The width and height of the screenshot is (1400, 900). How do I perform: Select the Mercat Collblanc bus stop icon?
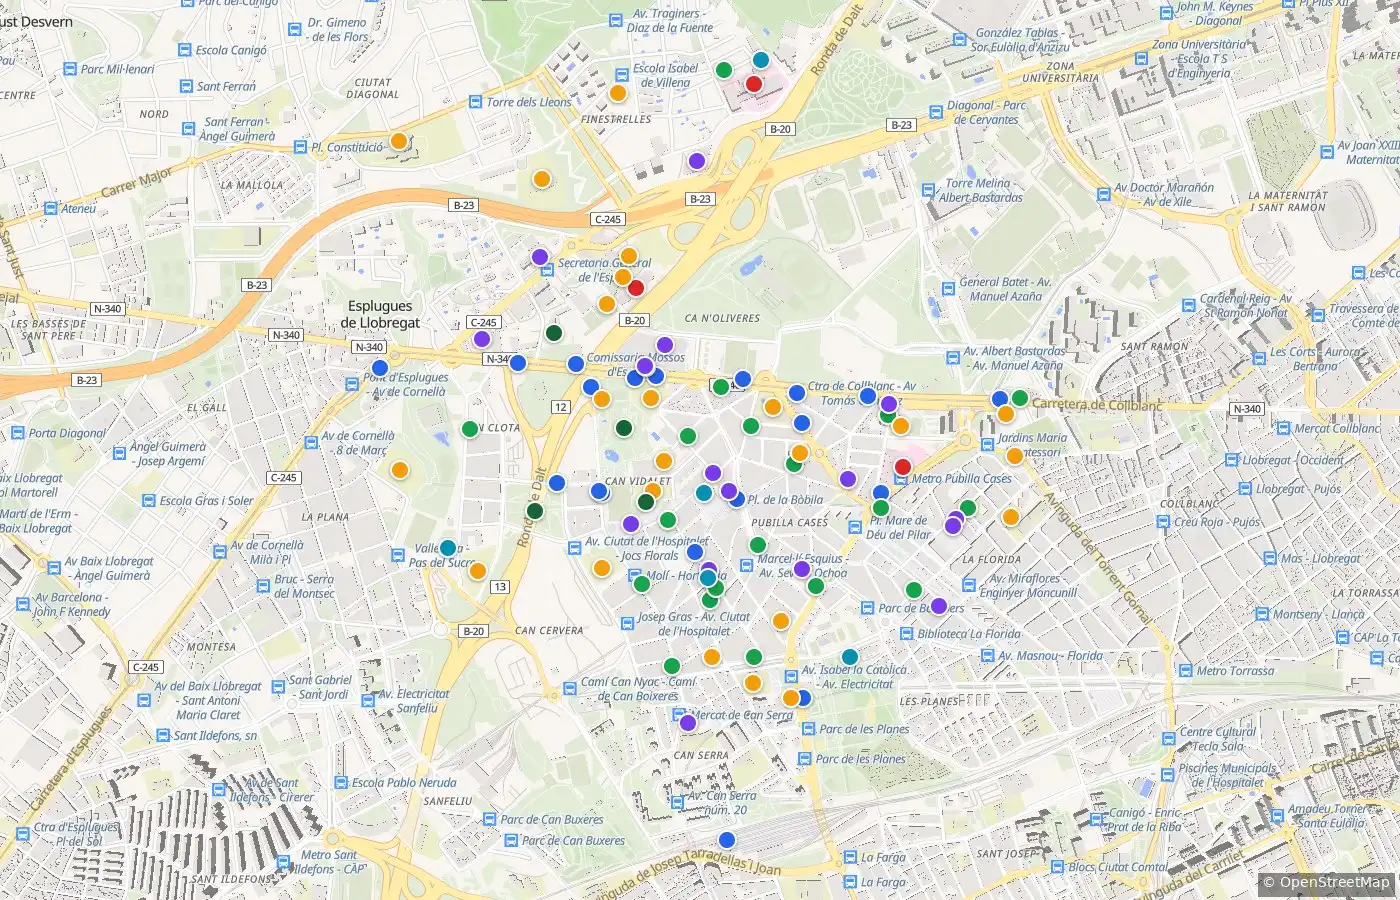click(1283, 428)
